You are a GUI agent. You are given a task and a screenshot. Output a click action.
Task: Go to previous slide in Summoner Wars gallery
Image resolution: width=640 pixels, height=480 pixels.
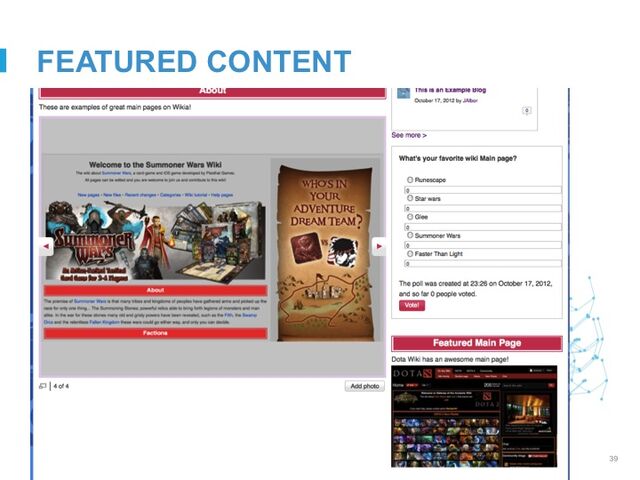coord(46,246)
